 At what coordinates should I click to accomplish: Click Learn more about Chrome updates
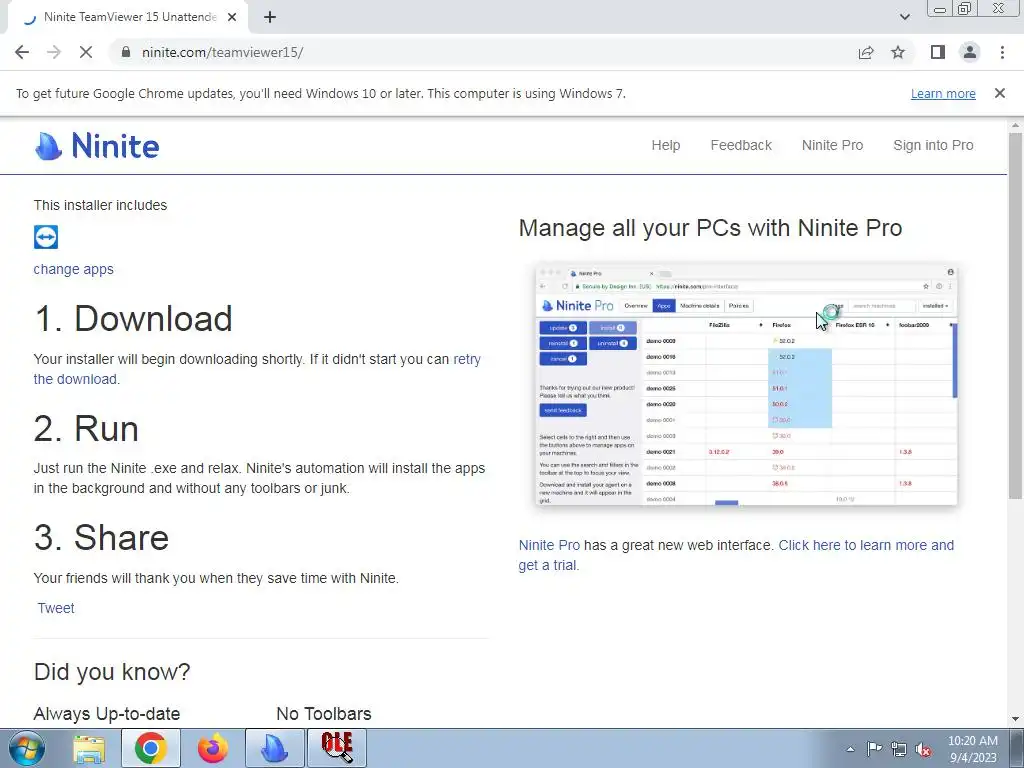943,93
